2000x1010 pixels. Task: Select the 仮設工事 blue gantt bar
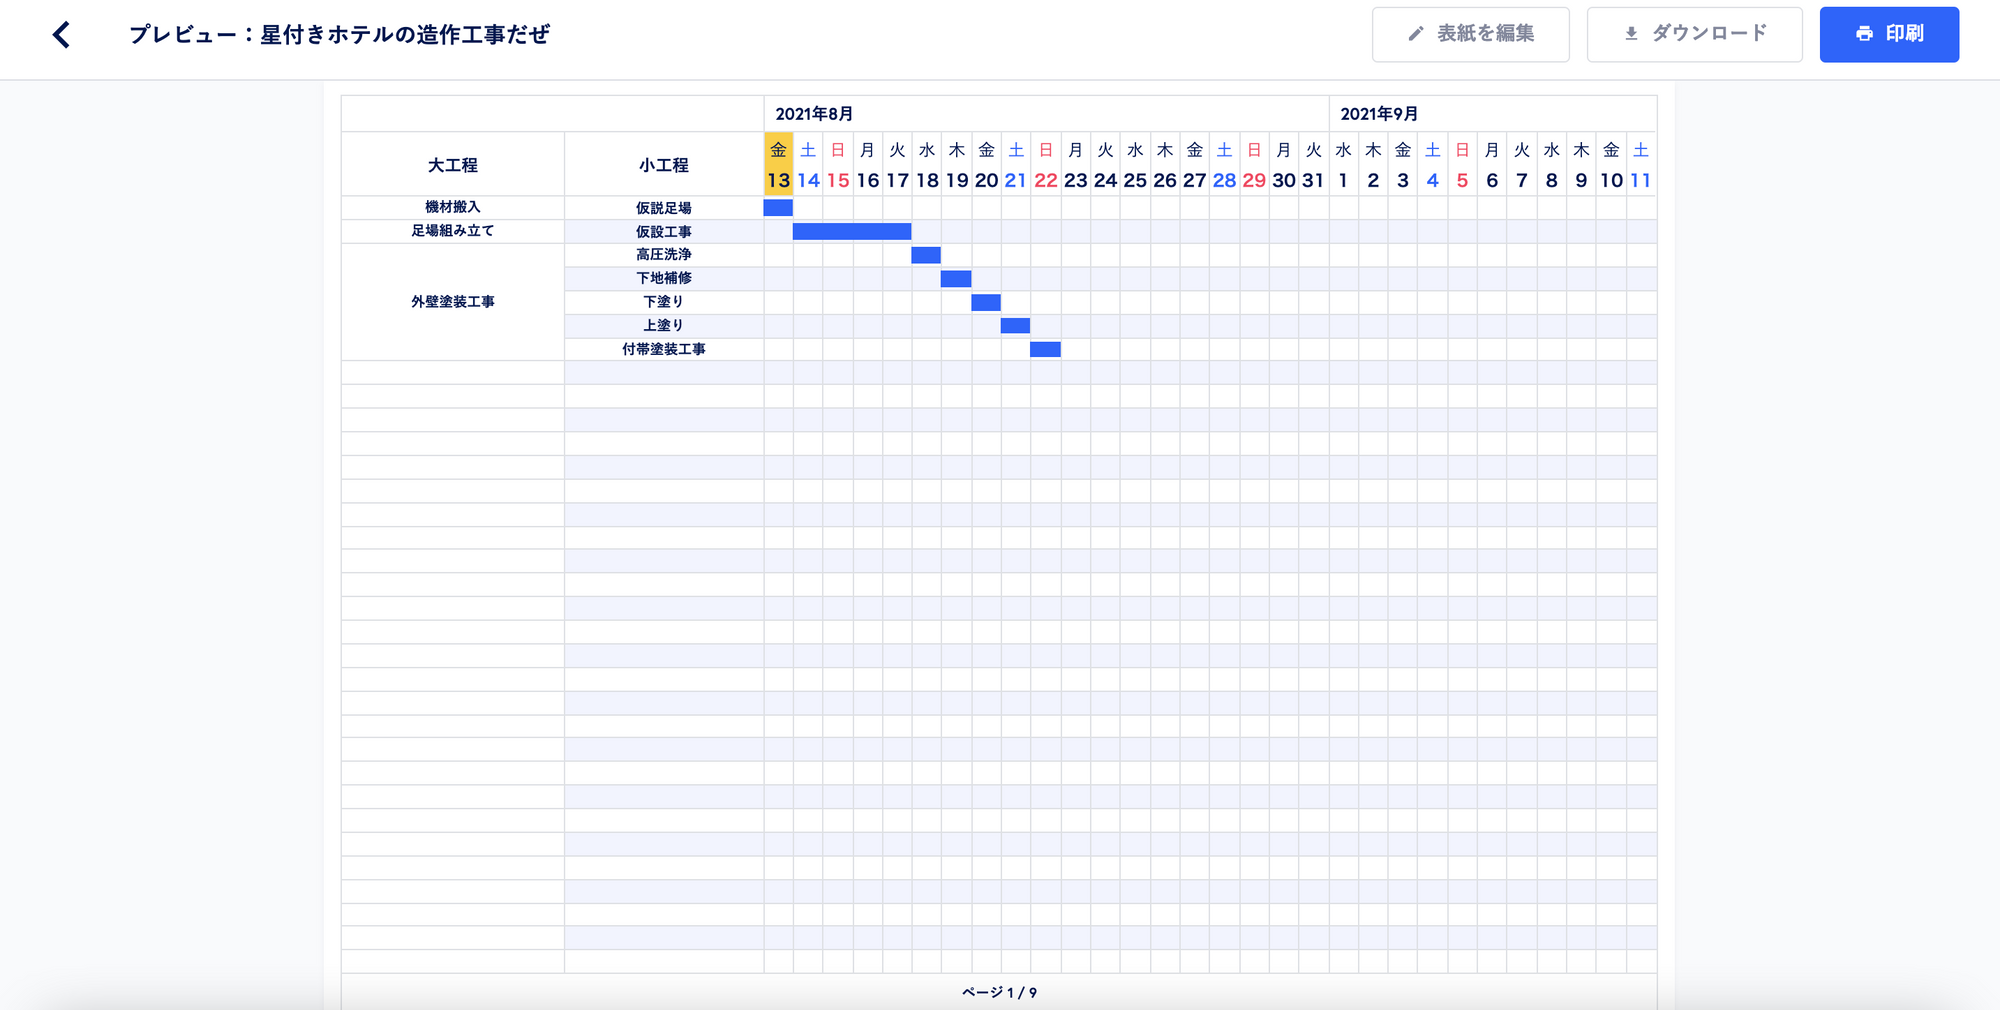pyautogui.click(x=852, y=231)
